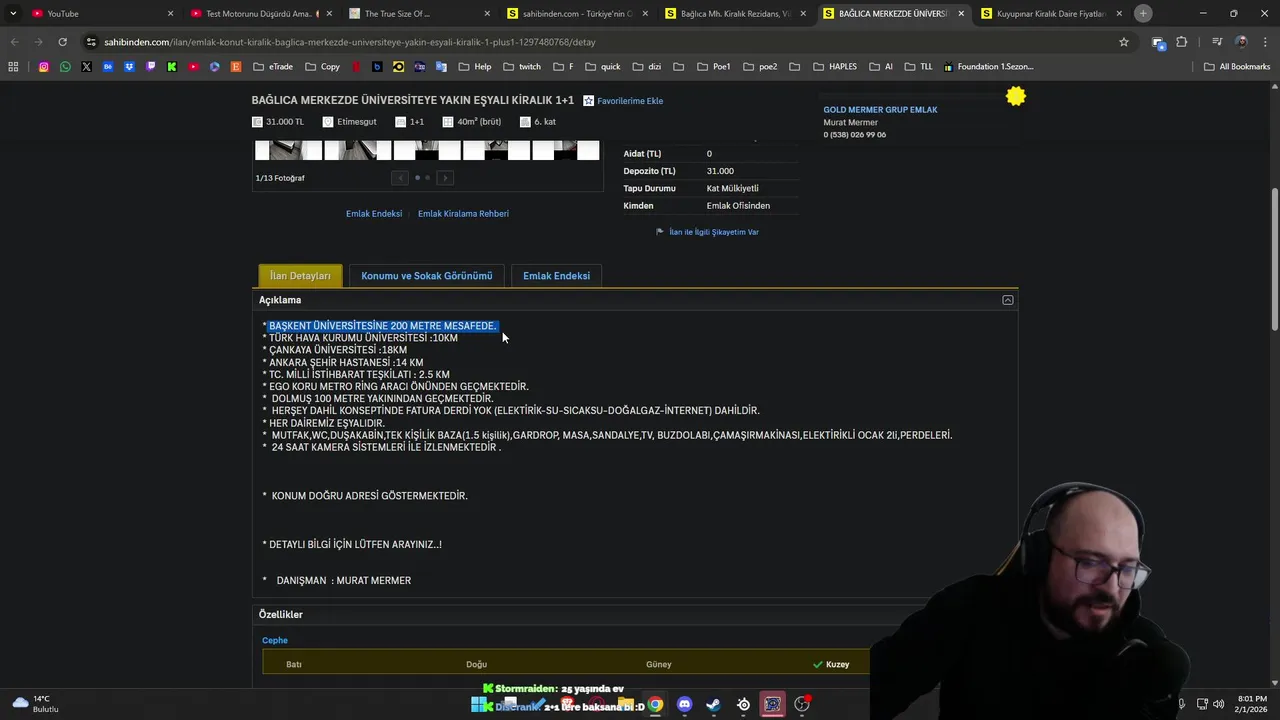Open the media controls icon in toolbar
The height and width of the screenshot is (720, 1280).
point(1217,42)
